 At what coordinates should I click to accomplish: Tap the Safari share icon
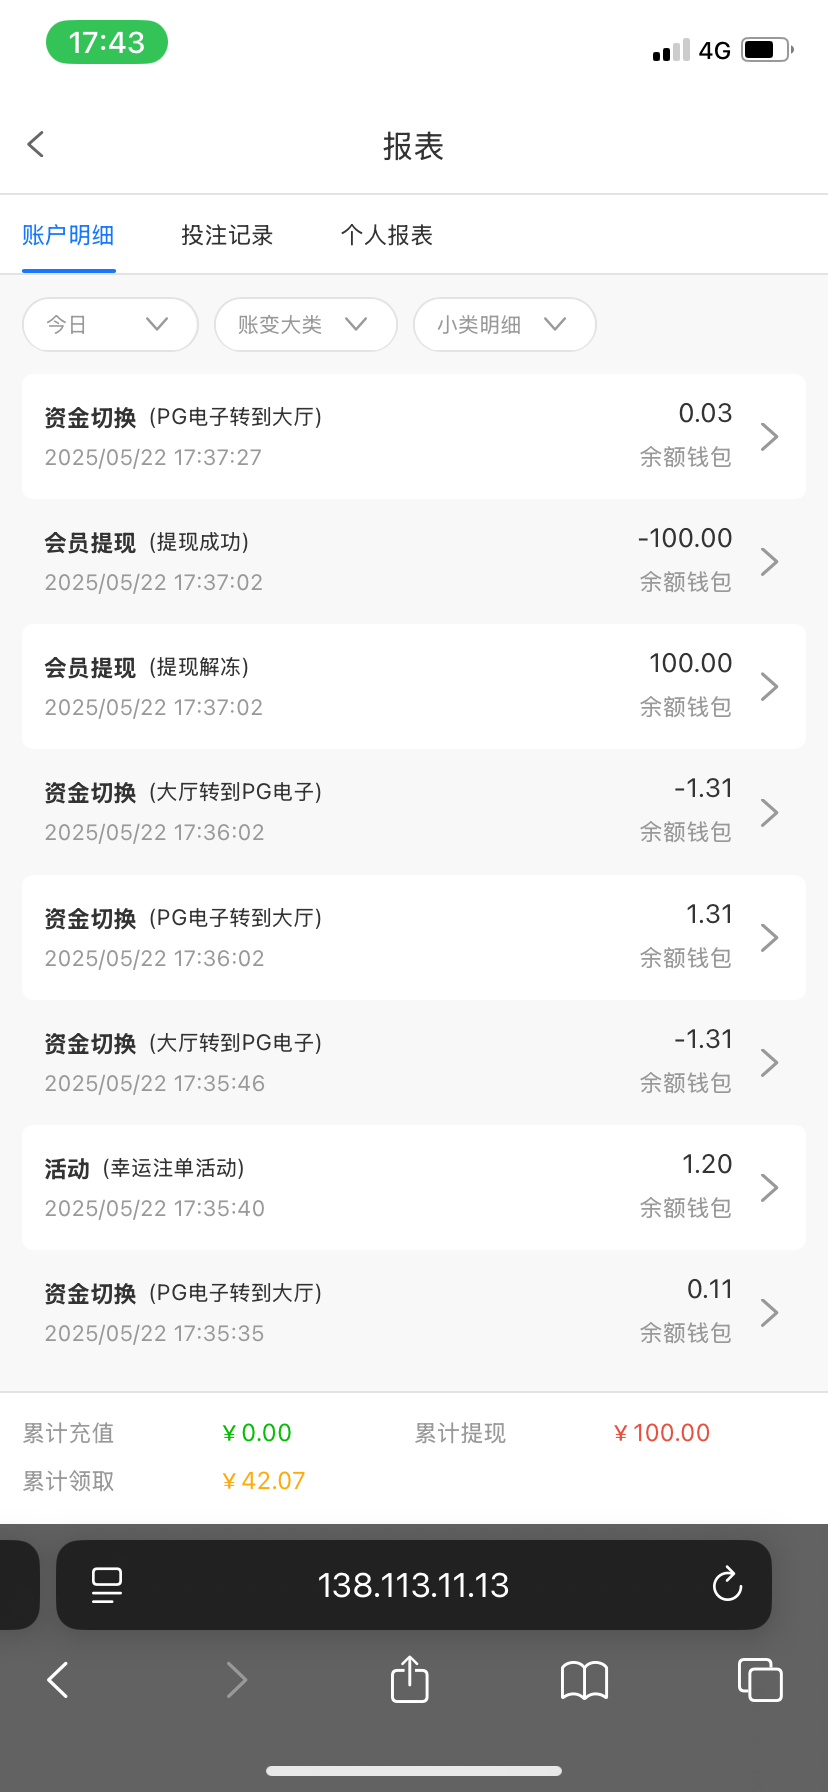coord(409,1679)
